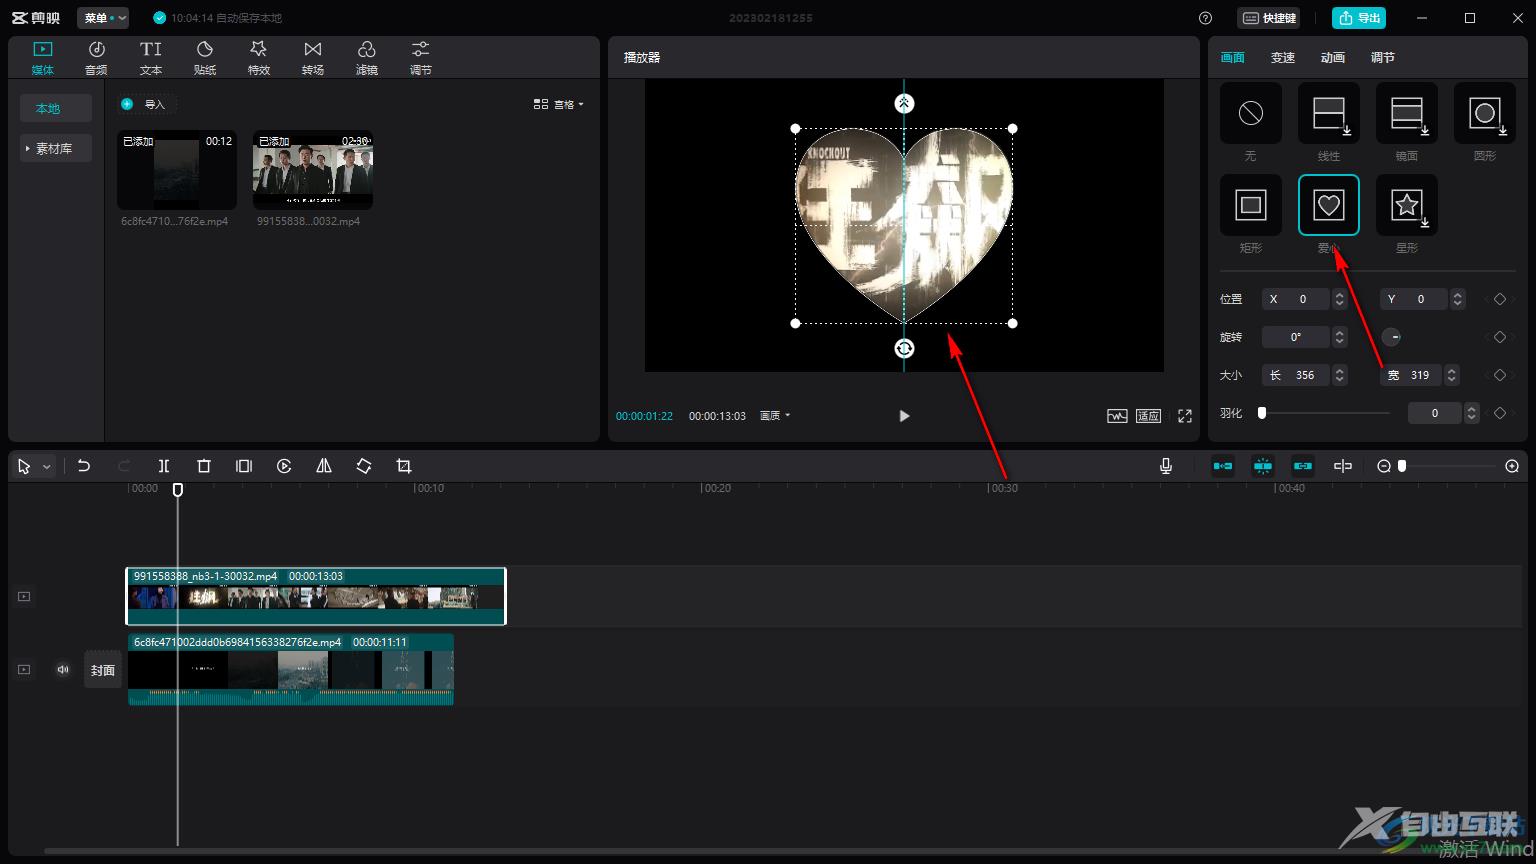Click the 适应 fit ratio button
1536x864 pixels.
[1149, 416]
